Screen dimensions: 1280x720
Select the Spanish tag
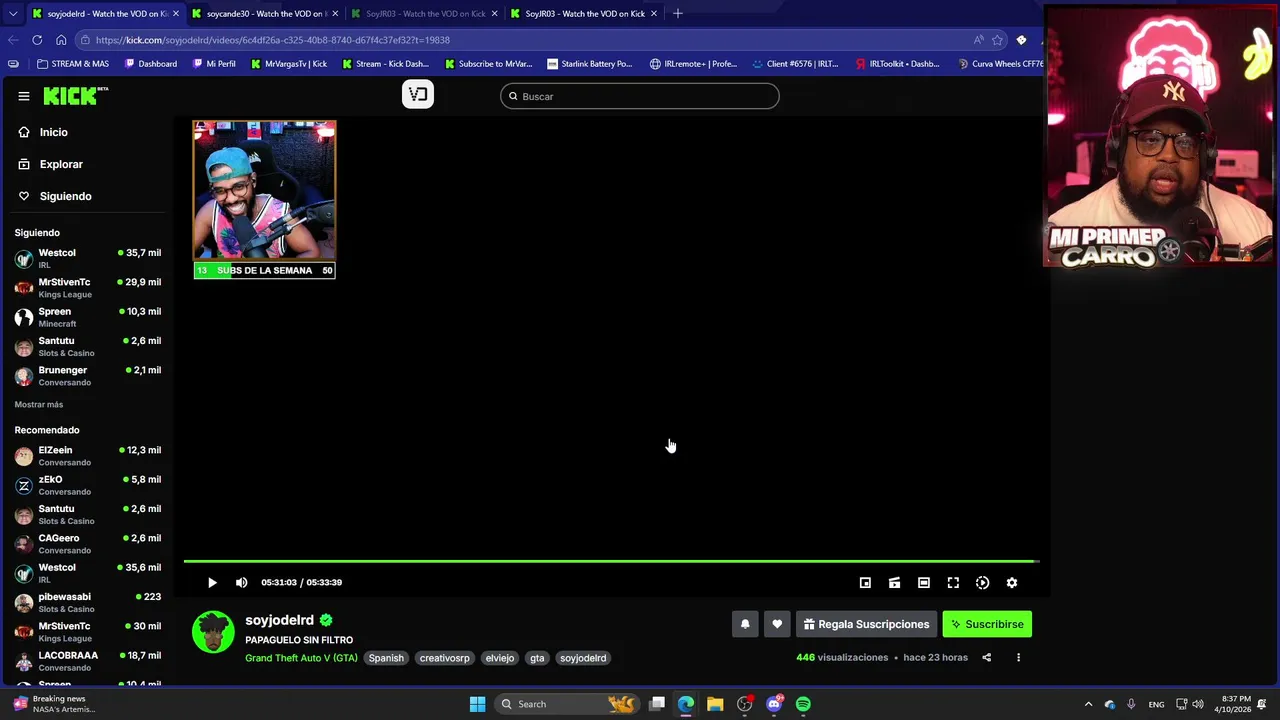coord(386,658)
